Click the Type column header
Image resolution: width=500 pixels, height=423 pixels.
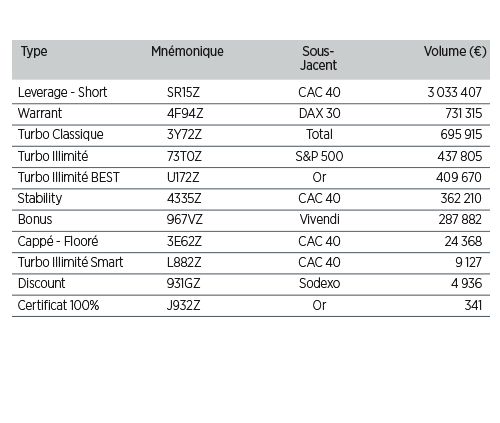pos(34,52)
